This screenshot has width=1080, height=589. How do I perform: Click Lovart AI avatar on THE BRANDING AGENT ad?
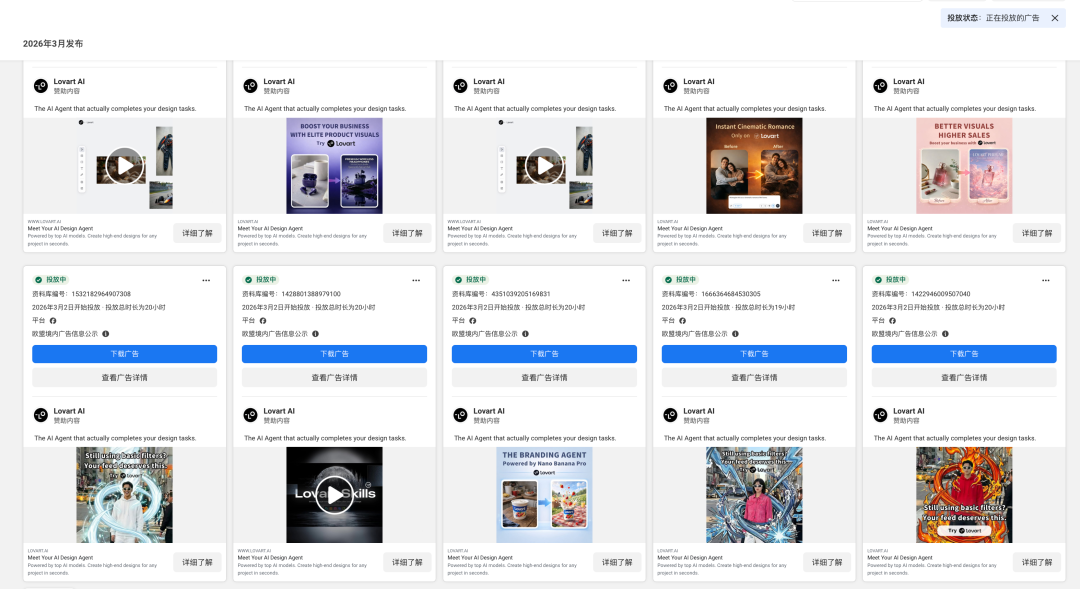(x=461, y=415)
